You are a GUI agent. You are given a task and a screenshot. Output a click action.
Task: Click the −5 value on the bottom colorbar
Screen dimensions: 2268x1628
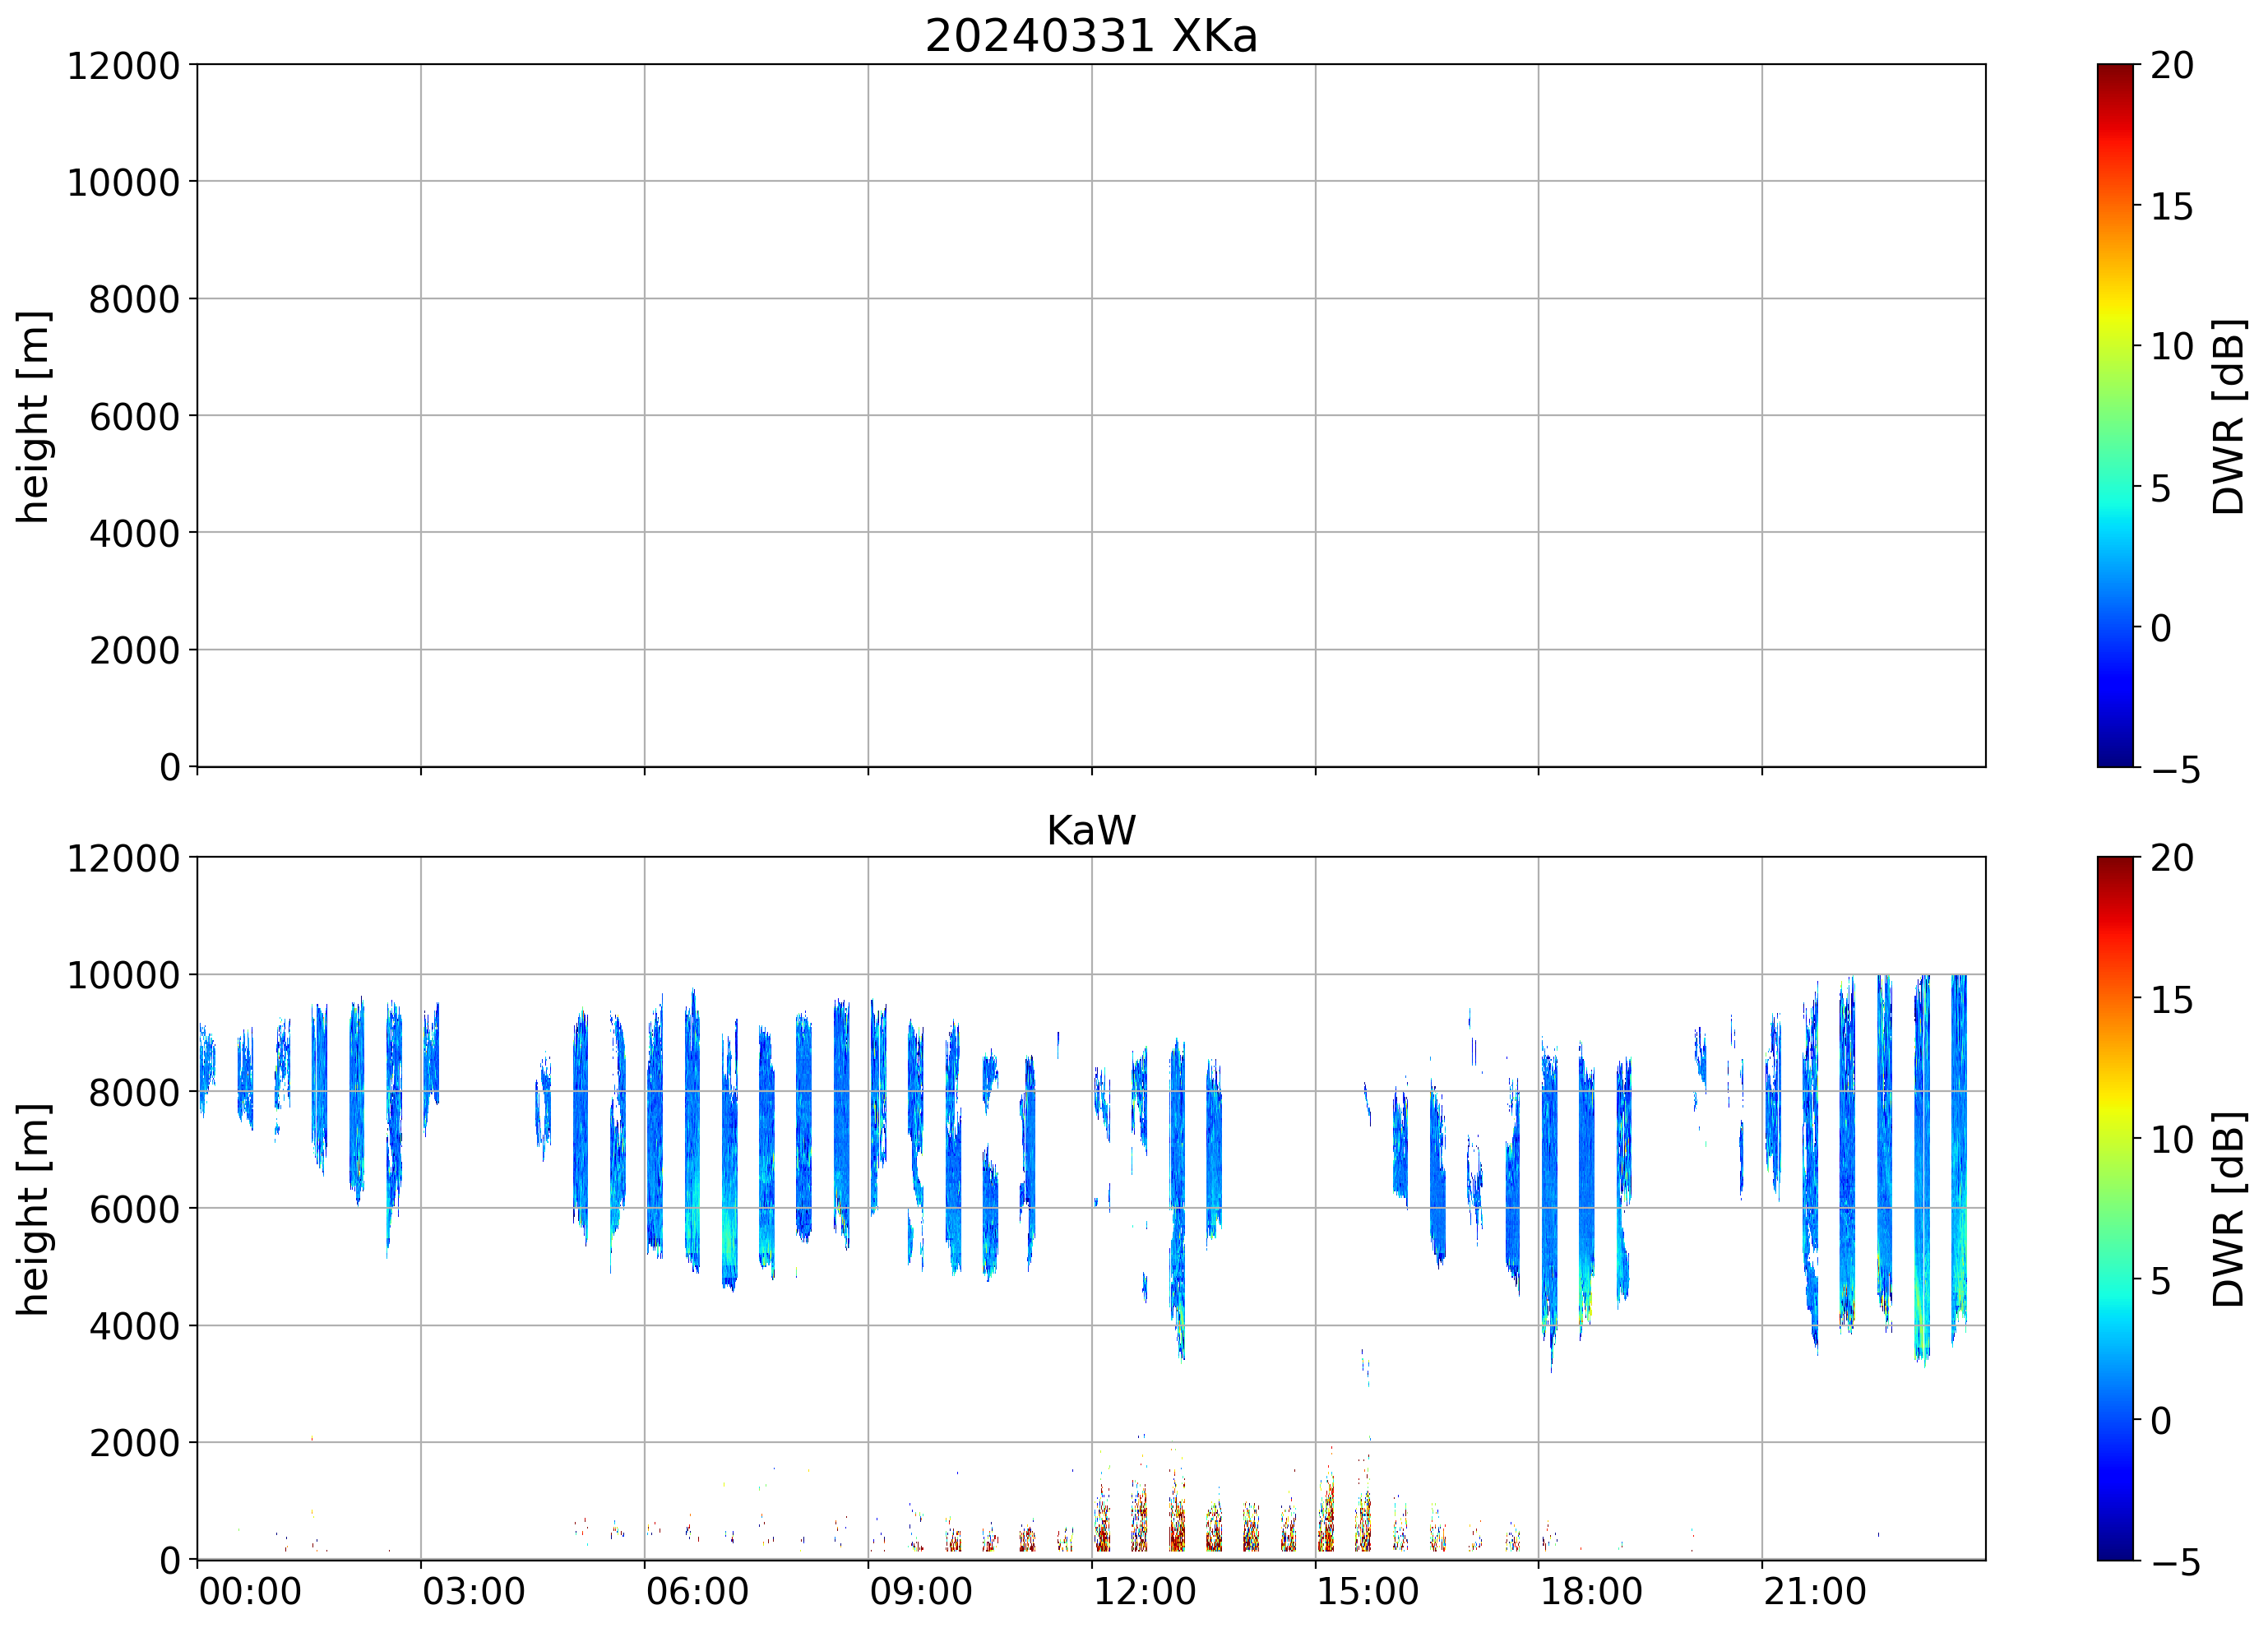2175,1562
